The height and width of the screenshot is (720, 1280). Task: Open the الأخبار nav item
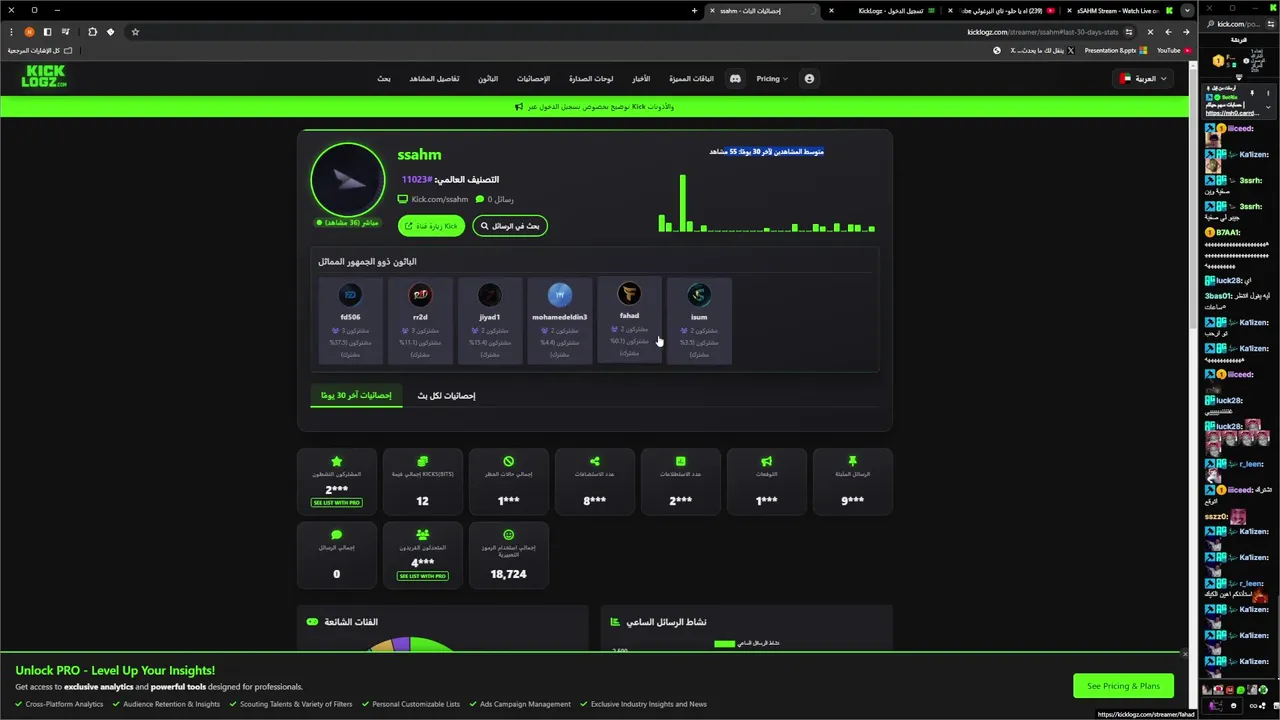(641, 78)
